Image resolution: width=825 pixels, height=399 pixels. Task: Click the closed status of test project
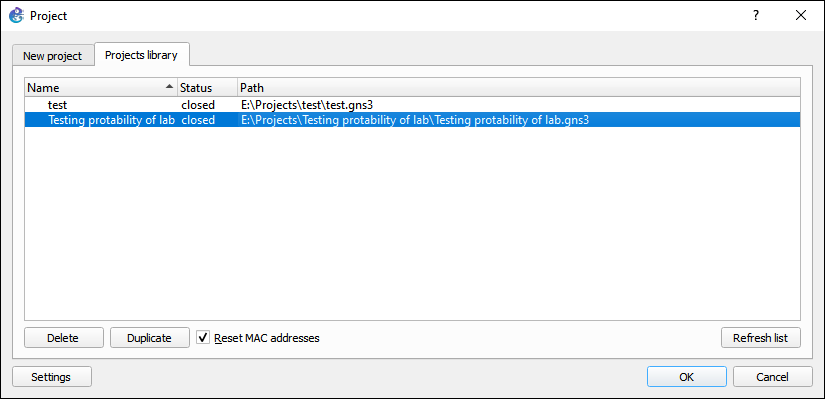point(198,105)
